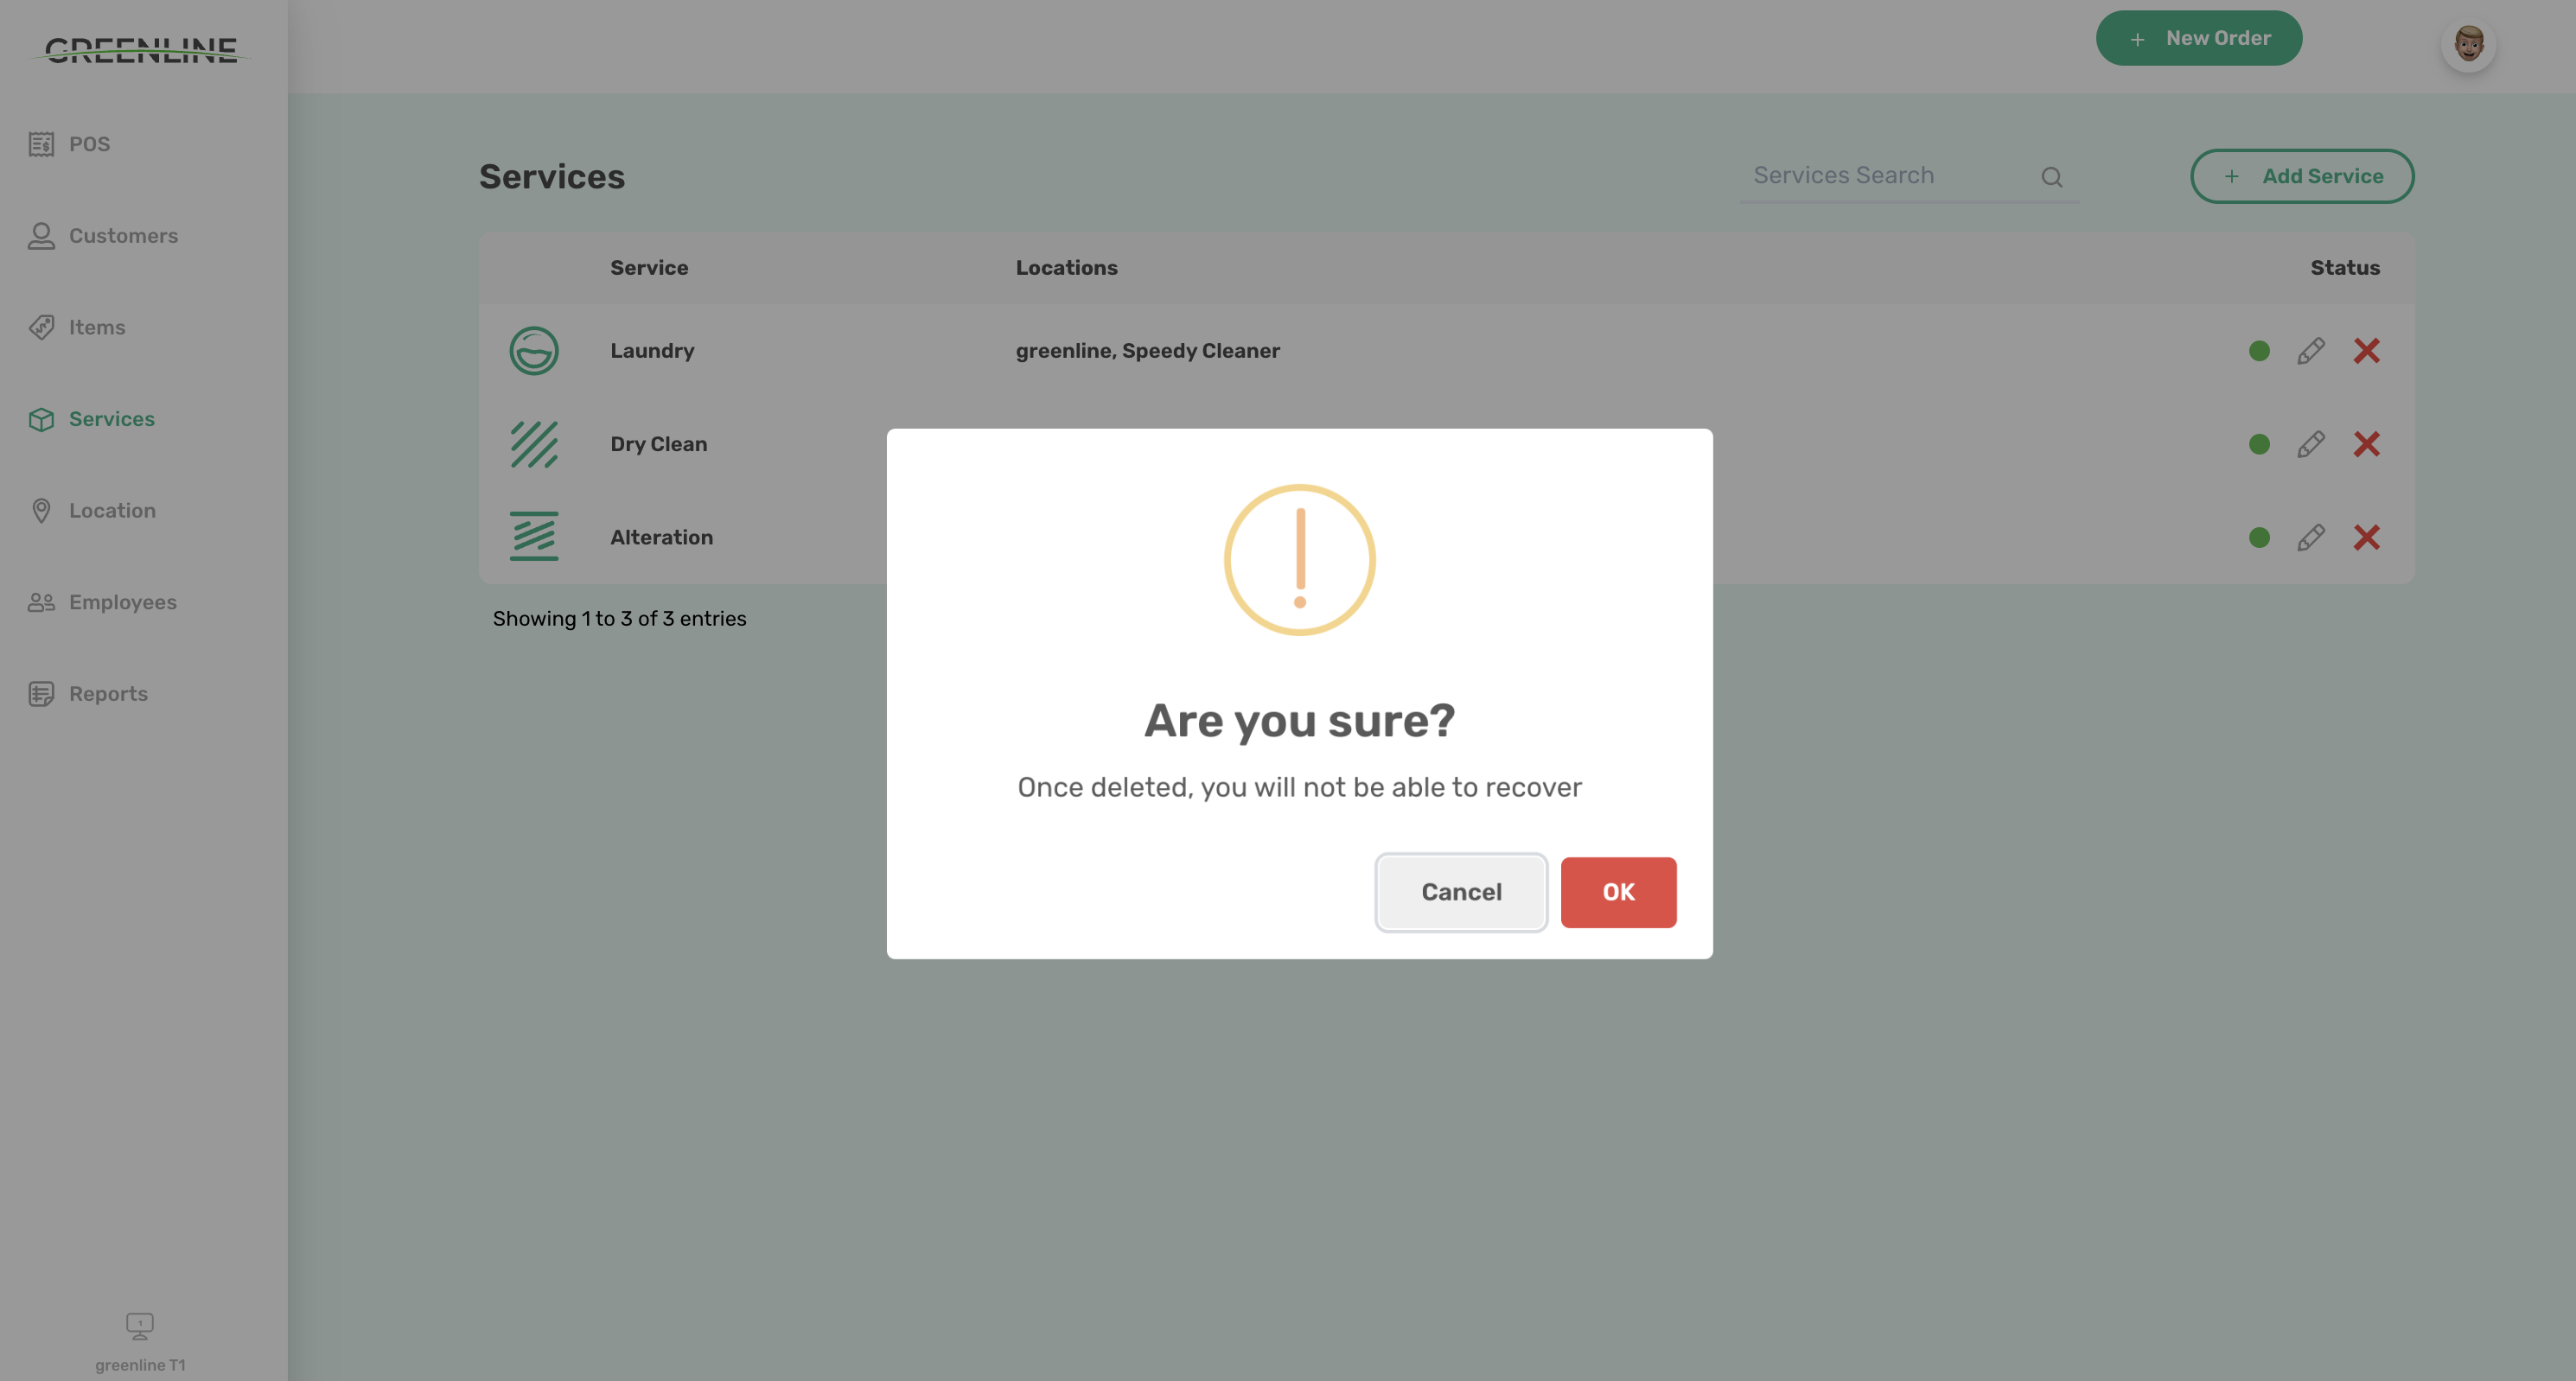Click the Laundry service icon
Image resolution: width=2576 pixels, height=1381 pixels.
pos(533,351)
